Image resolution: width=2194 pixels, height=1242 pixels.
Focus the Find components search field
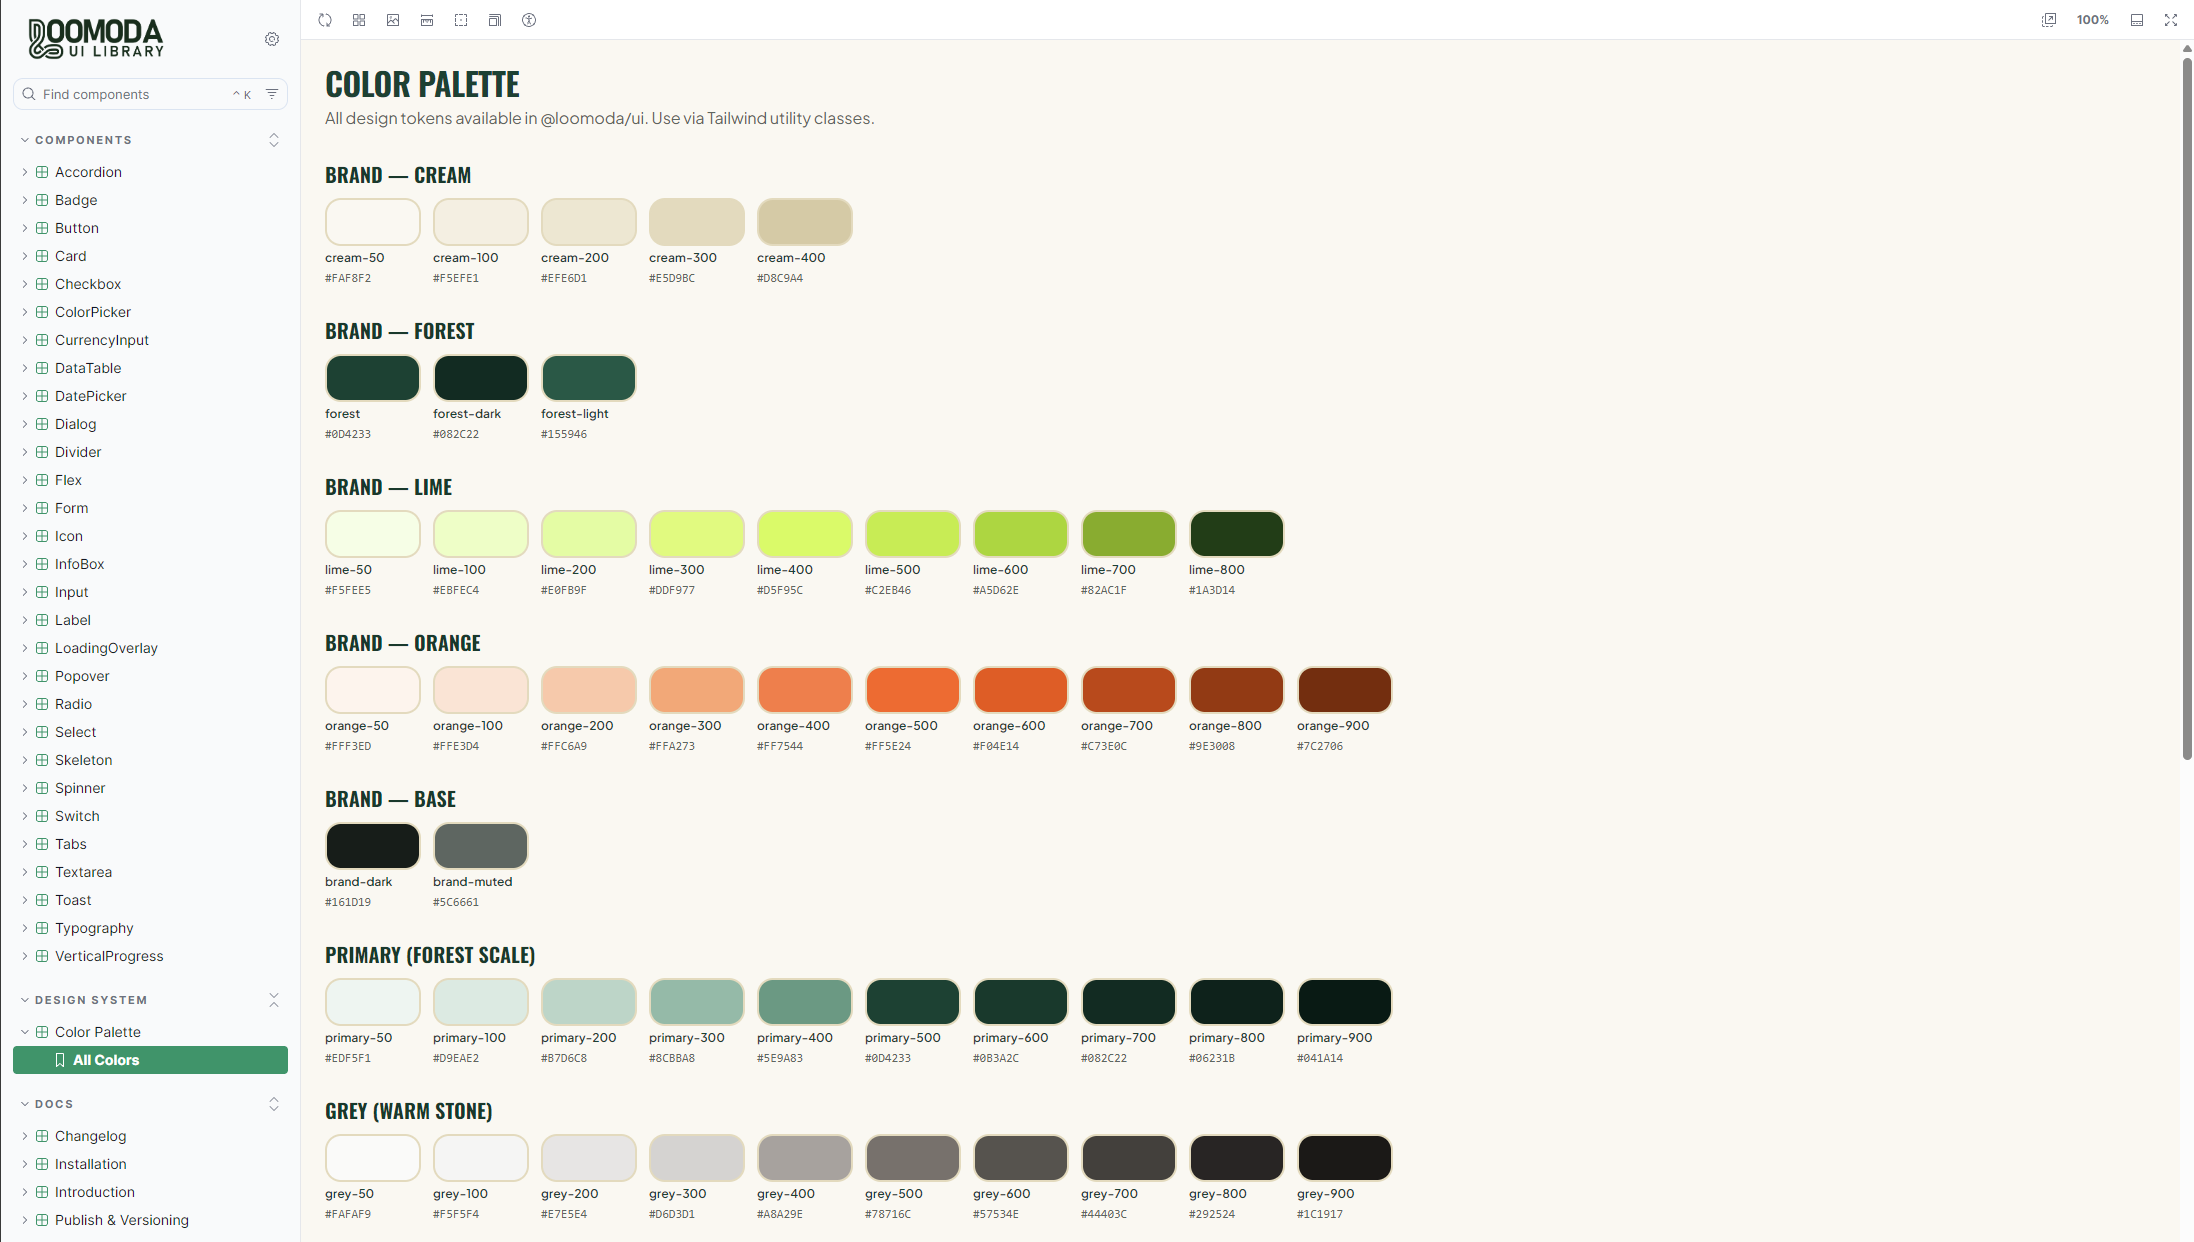[x=150, y=94]
